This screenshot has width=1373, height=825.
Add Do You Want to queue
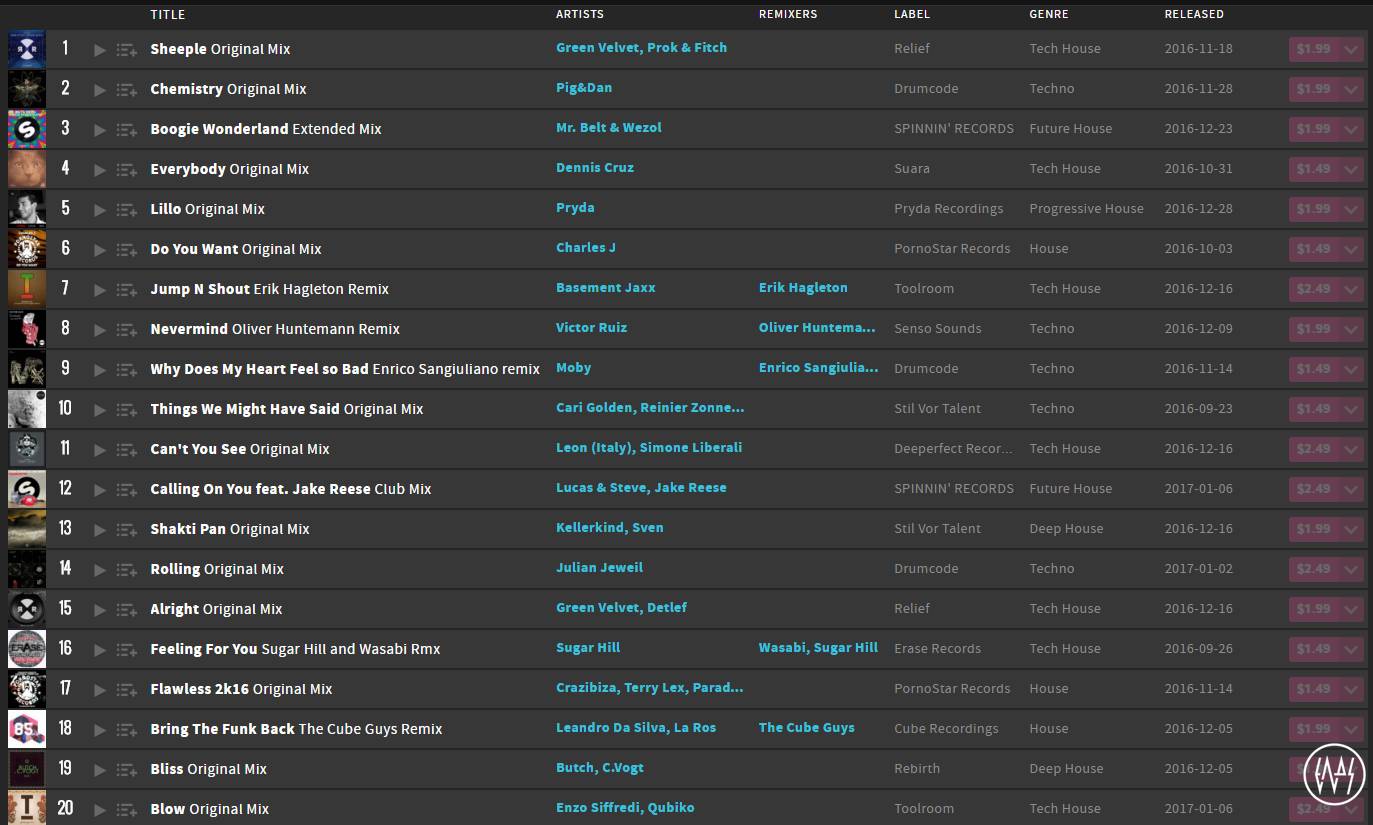point(127,249)
